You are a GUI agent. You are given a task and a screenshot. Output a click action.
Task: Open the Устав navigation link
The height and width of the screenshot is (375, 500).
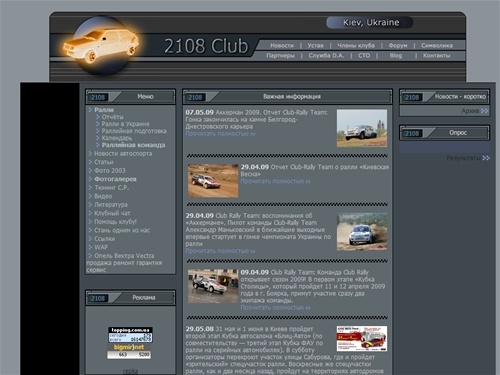coord(315,45)
